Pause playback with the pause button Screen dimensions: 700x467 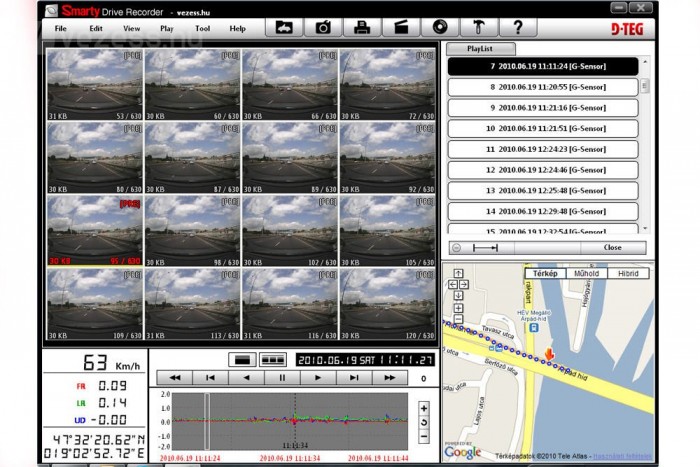tap(282, 378)
